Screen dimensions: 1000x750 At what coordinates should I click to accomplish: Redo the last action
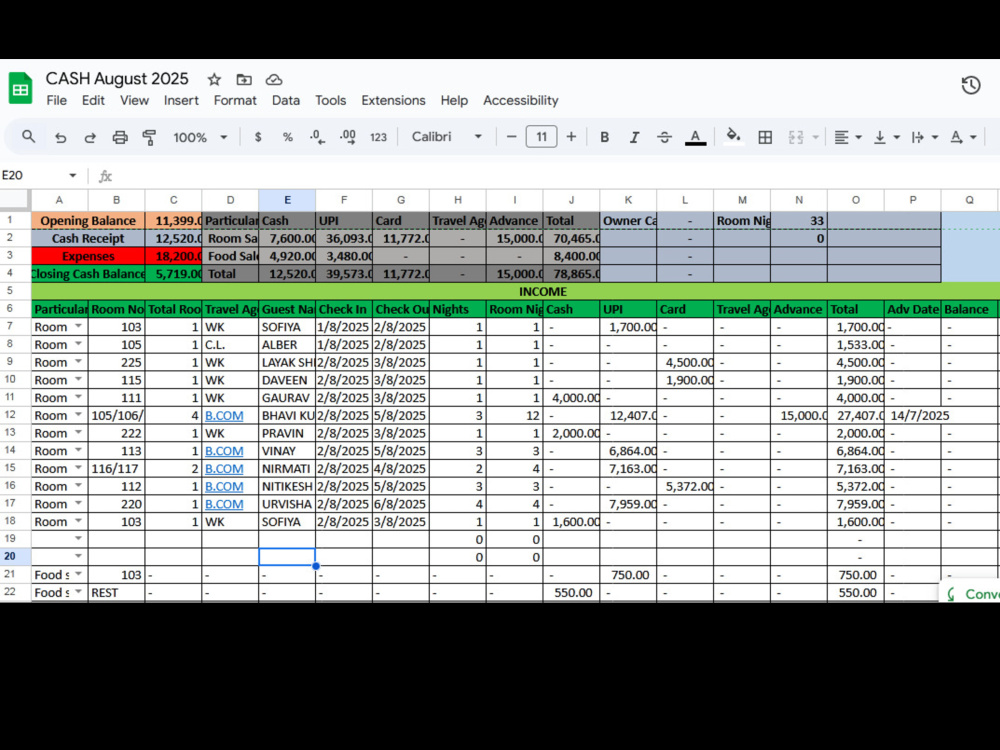[x=90, y=137]
